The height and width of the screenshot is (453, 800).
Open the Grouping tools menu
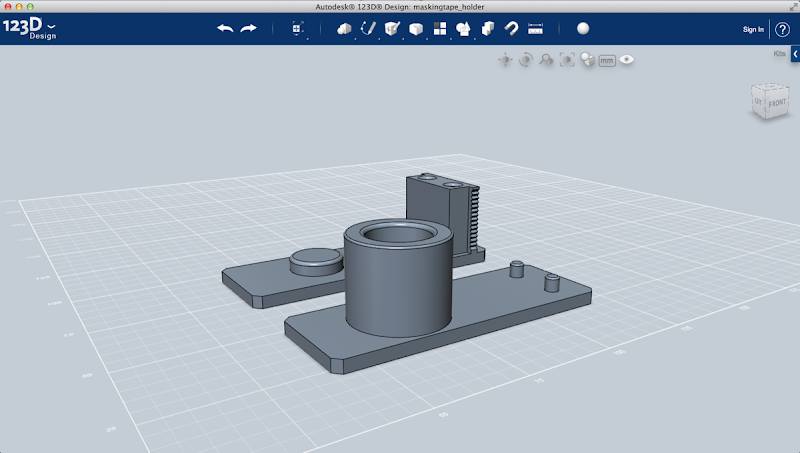[x=463, y=29]
